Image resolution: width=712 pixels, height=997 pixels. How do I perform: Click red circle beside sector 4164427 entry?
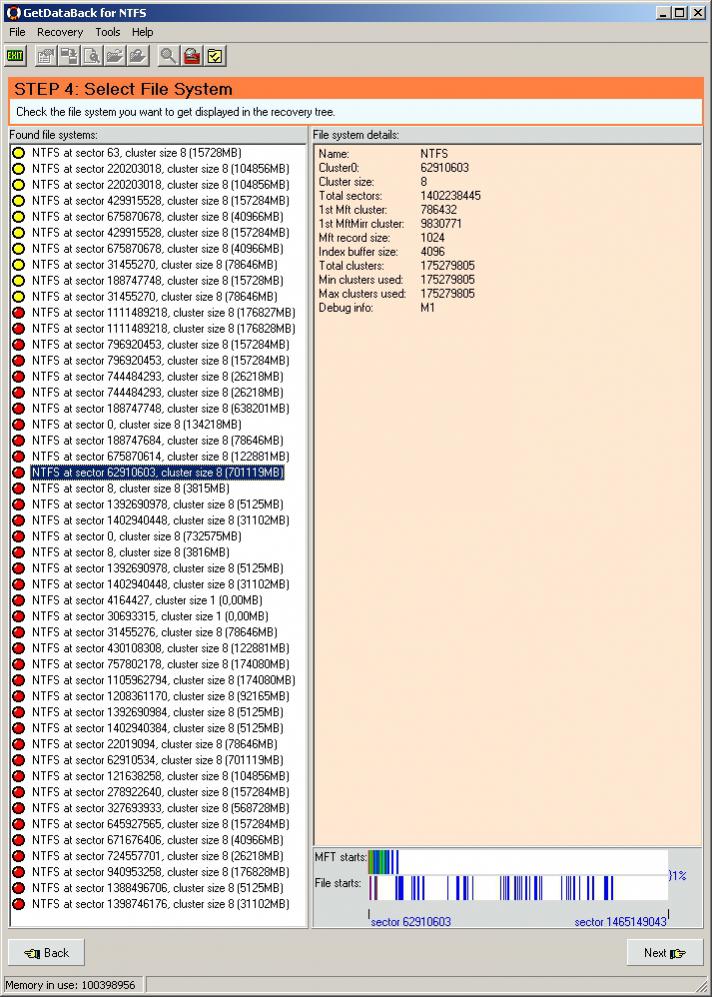pos(18,600)
